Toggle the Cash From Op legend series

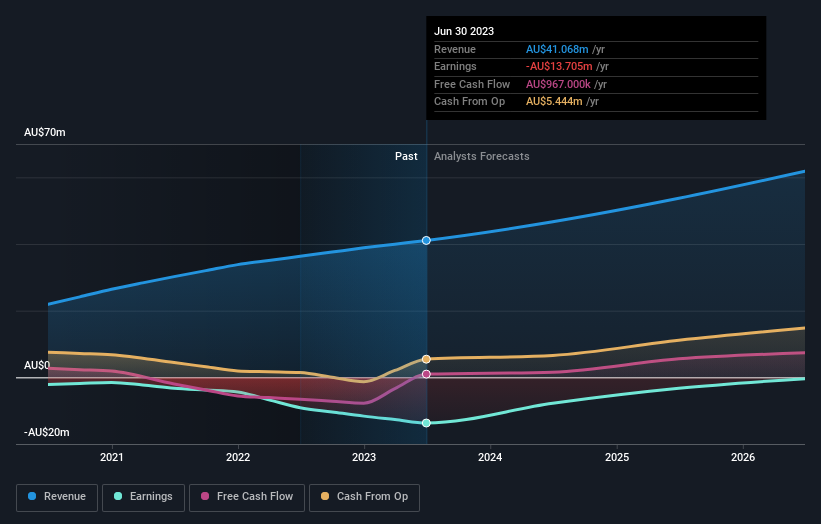point(364,497)
